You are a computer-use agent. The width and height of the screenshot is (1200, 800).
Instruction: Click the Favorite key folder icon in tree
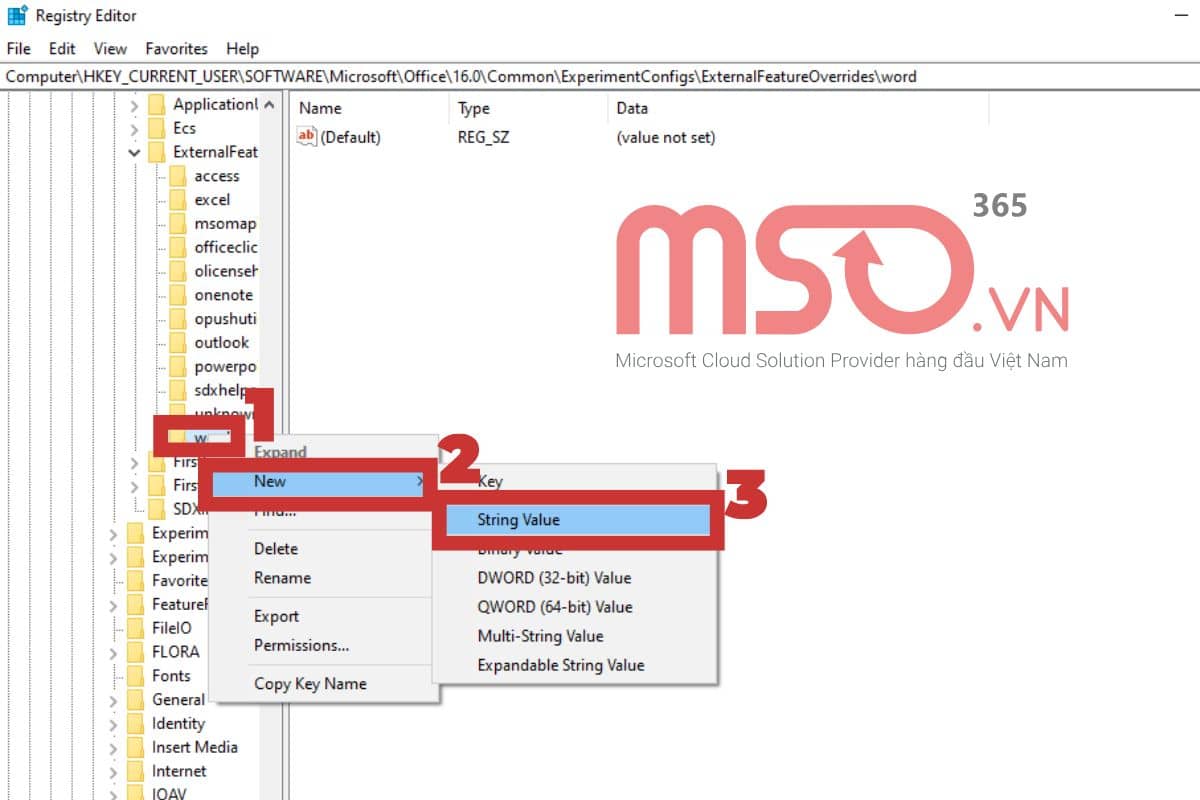tap(135, 581)
